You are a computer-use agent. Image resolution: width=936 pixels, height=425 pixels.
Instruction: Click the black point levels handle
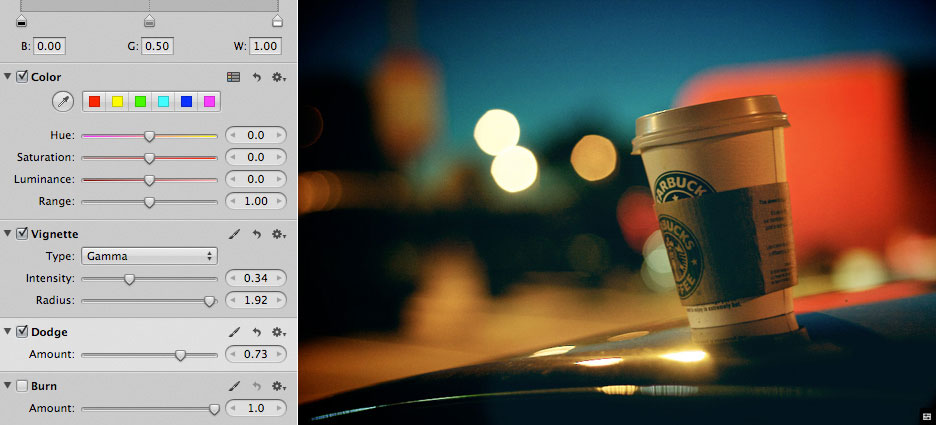pos(21,21)
